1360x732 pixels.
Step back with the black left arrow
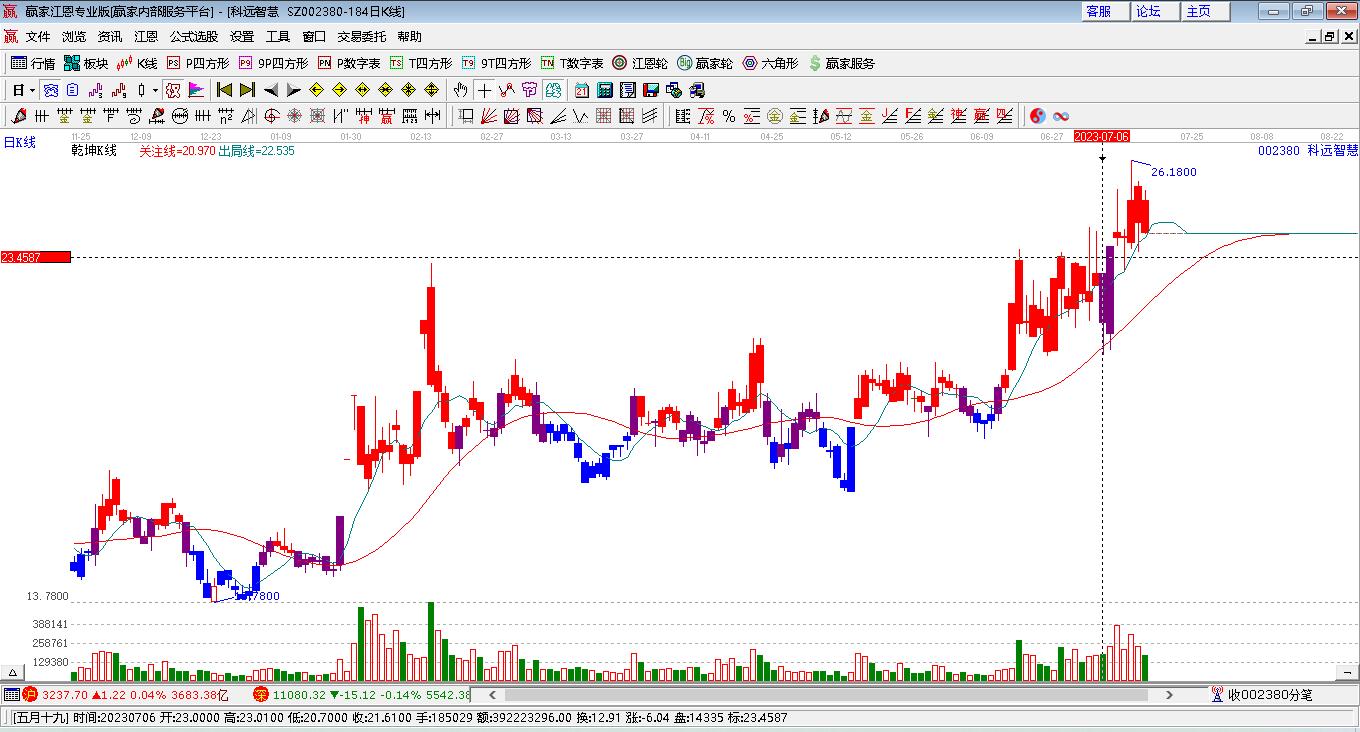click(270, 90)
